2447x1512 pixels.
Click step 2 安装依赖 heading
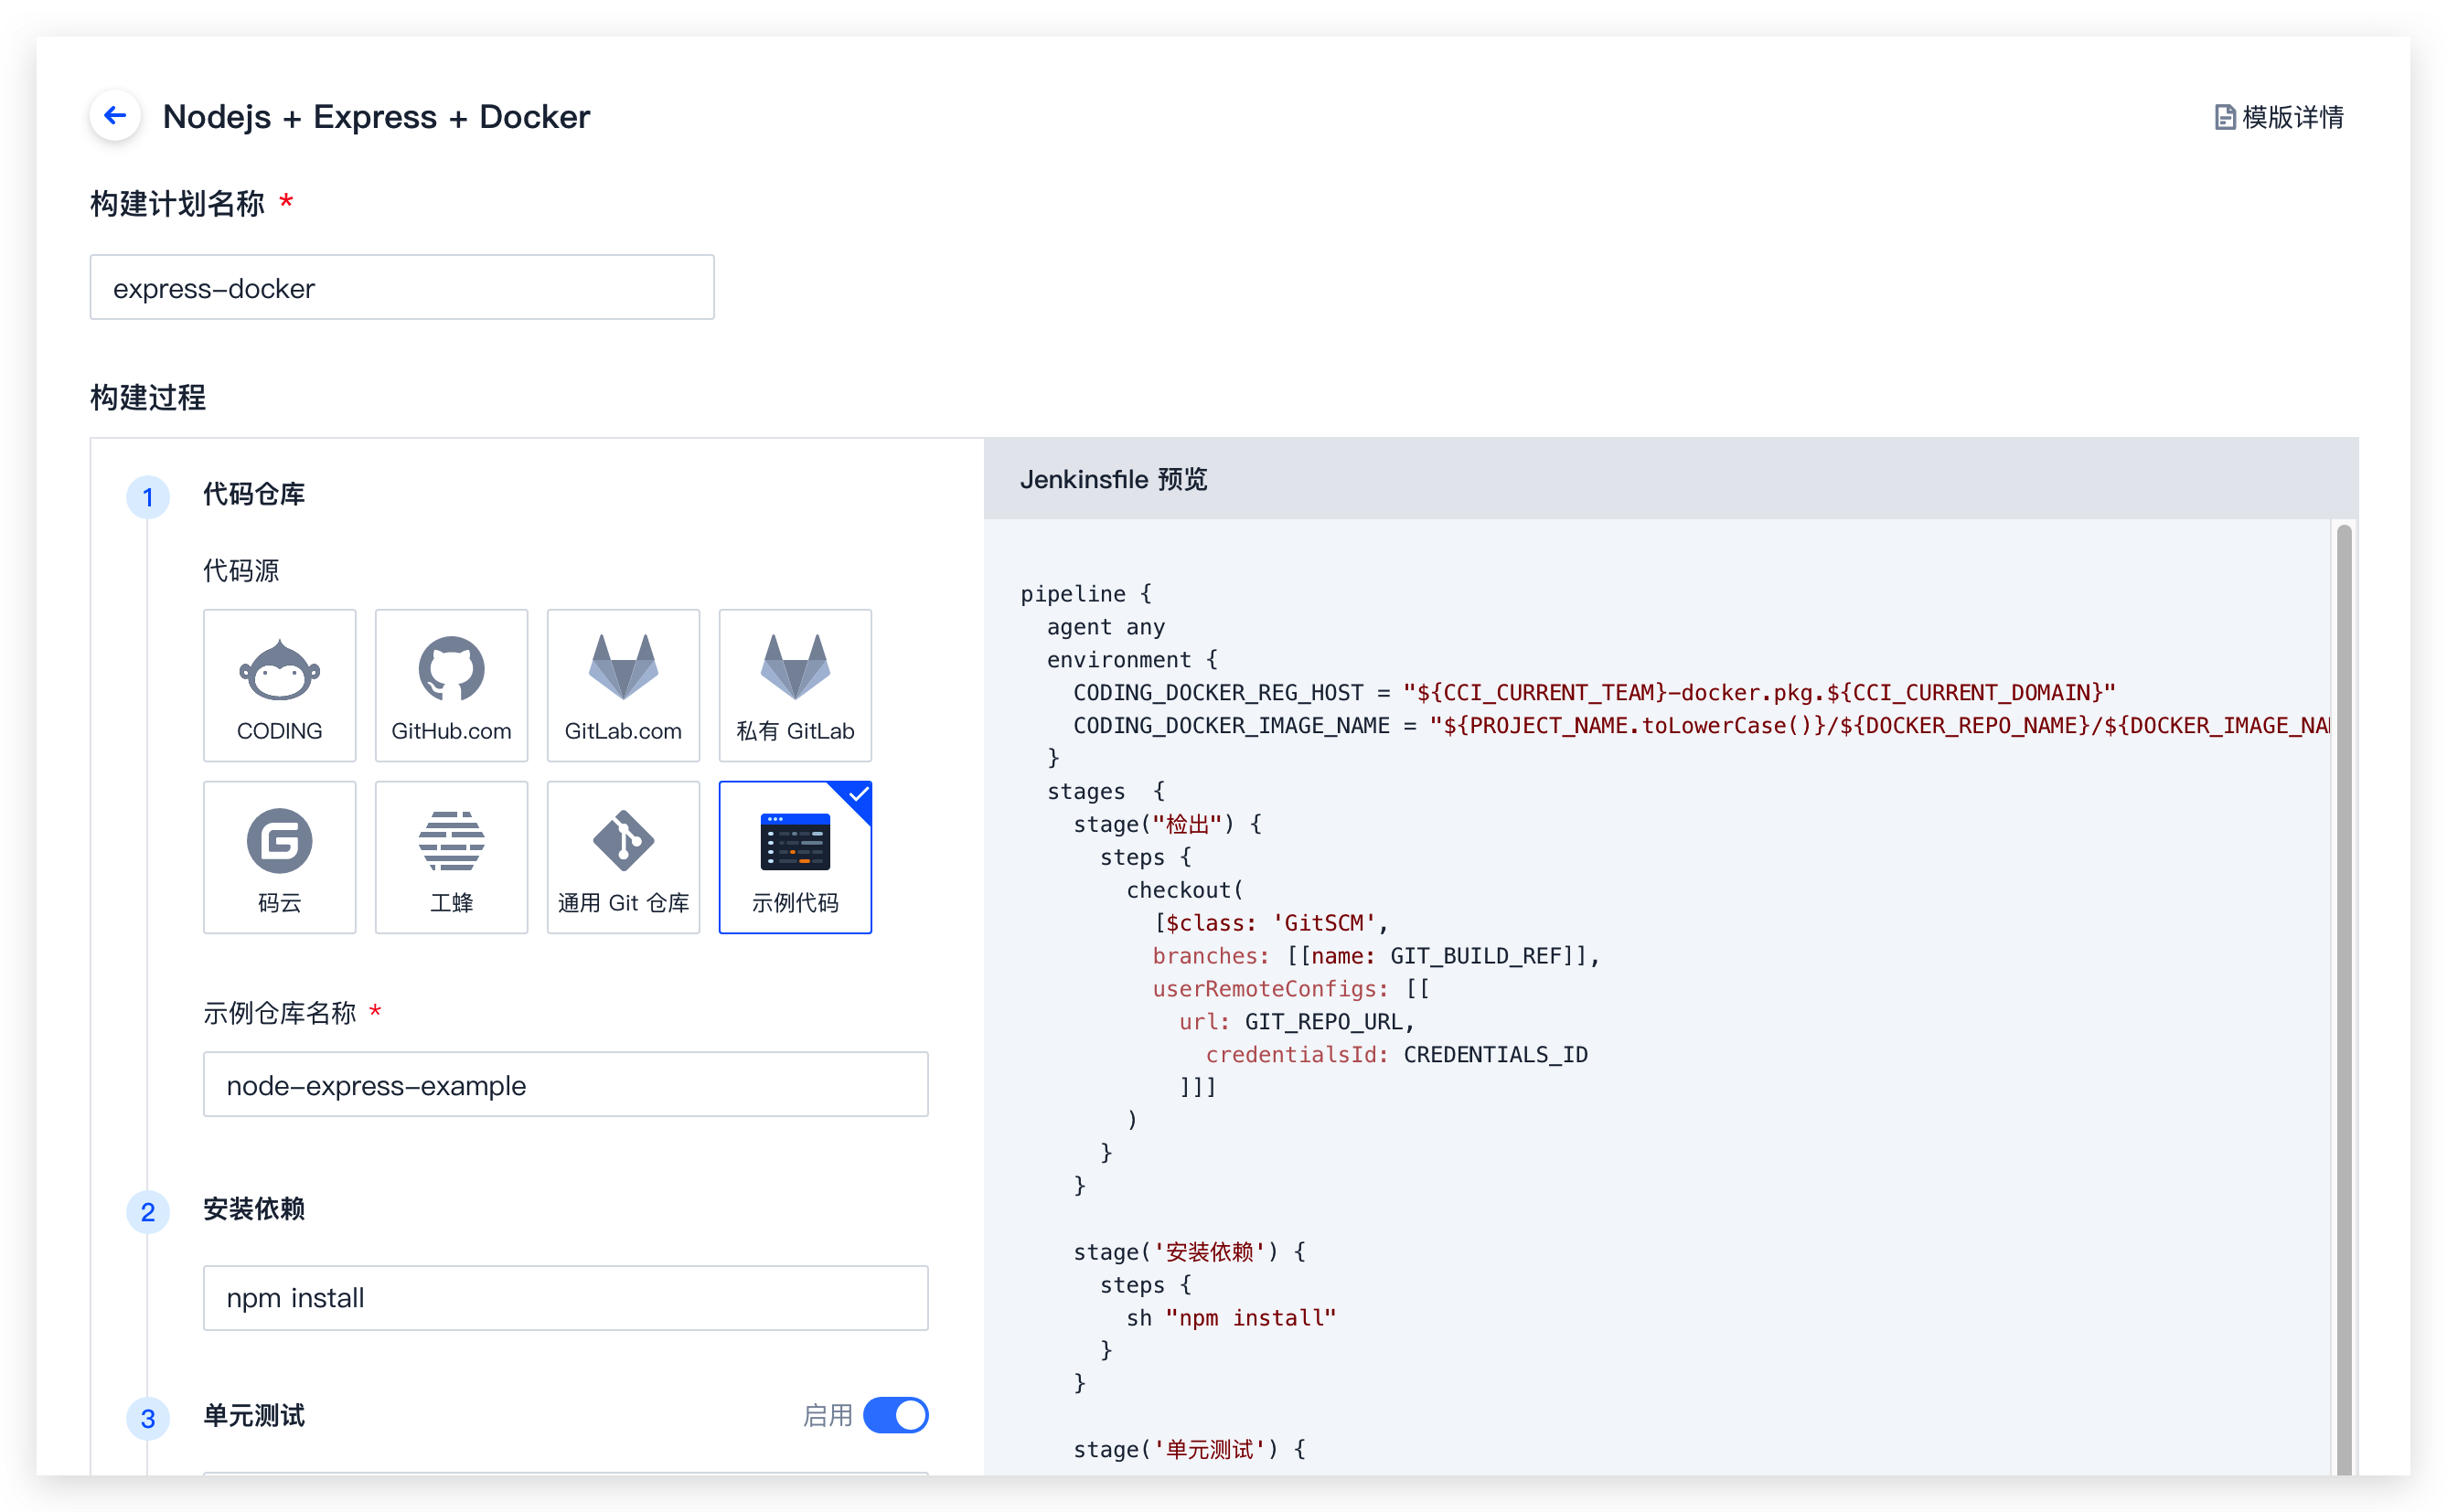pyautogui.click(x=254, y=1209)
